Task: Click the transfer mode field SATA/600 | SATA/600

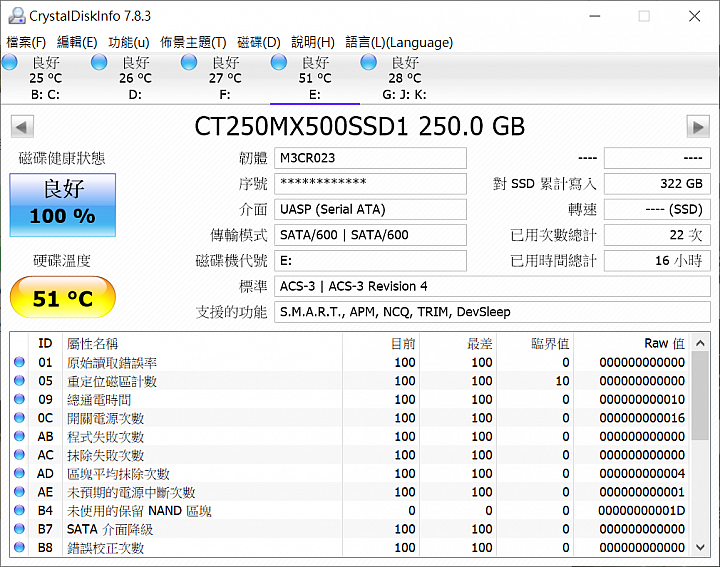Action: (371, 235)
